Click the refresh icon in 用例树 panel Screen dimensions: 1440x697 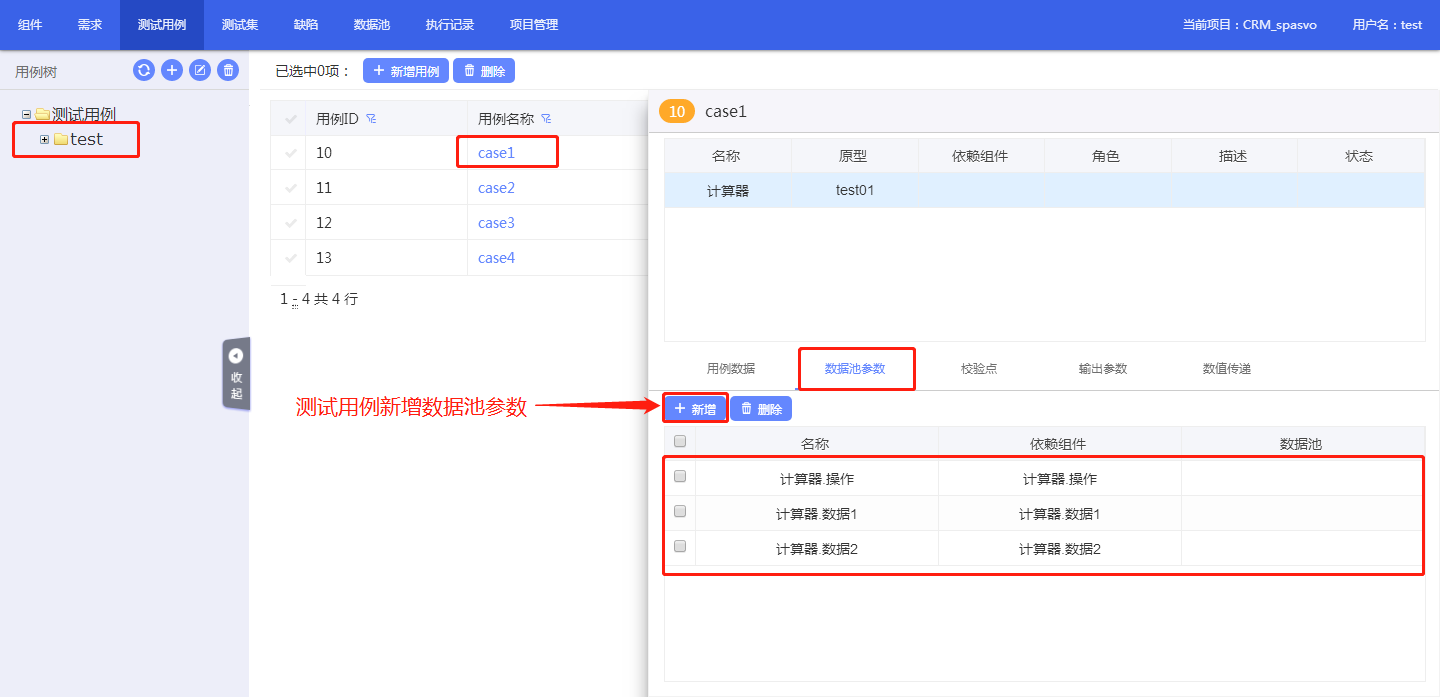tap(144, 70)
